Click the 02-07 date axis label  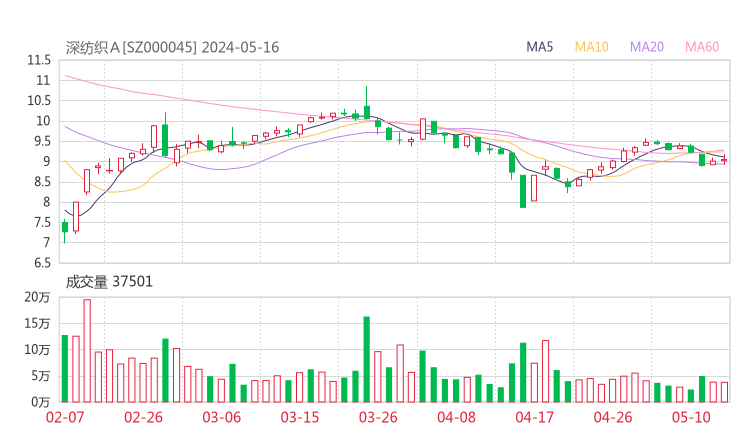[x=65, y=417]
